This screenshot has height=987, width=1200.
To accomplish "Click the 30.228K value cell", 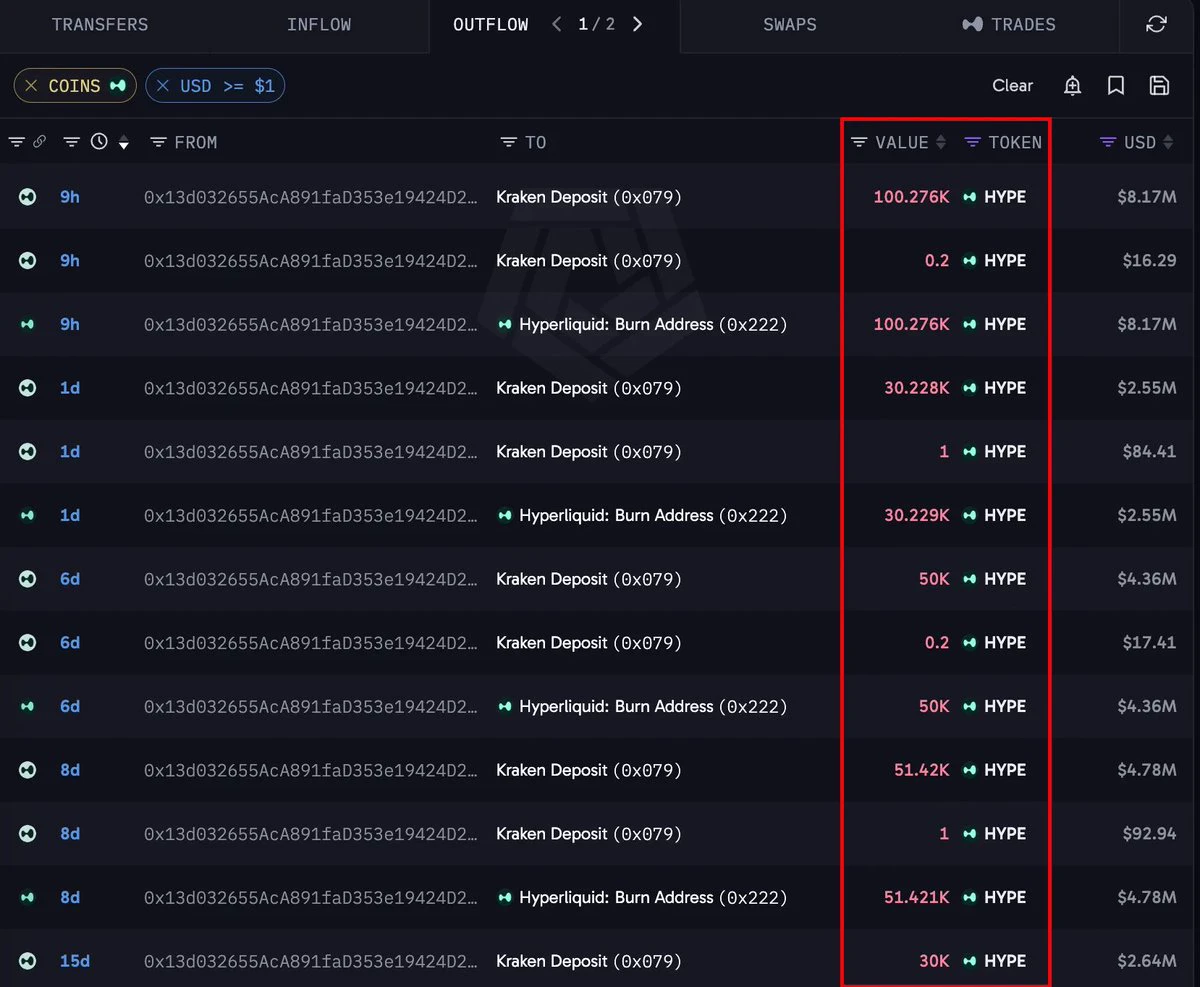I will (917, 388).
